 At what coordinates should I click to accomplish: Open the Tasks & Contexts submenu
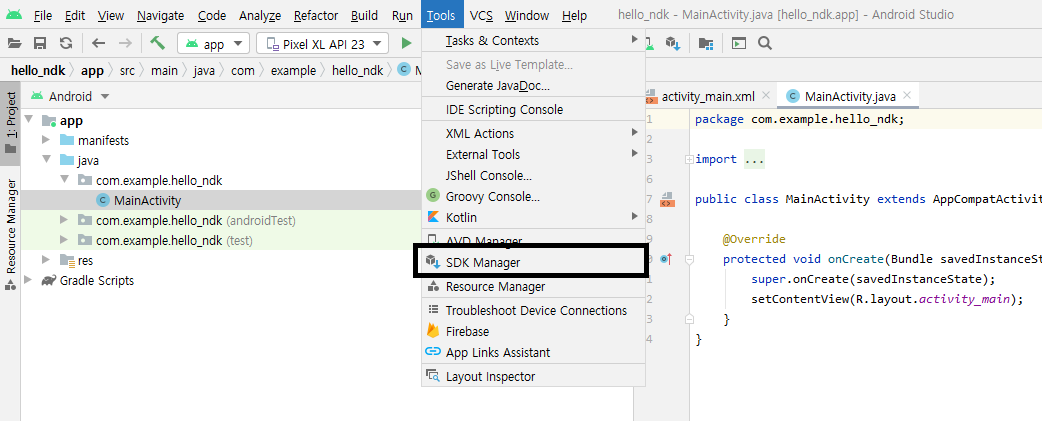click(x=533, y=41)
